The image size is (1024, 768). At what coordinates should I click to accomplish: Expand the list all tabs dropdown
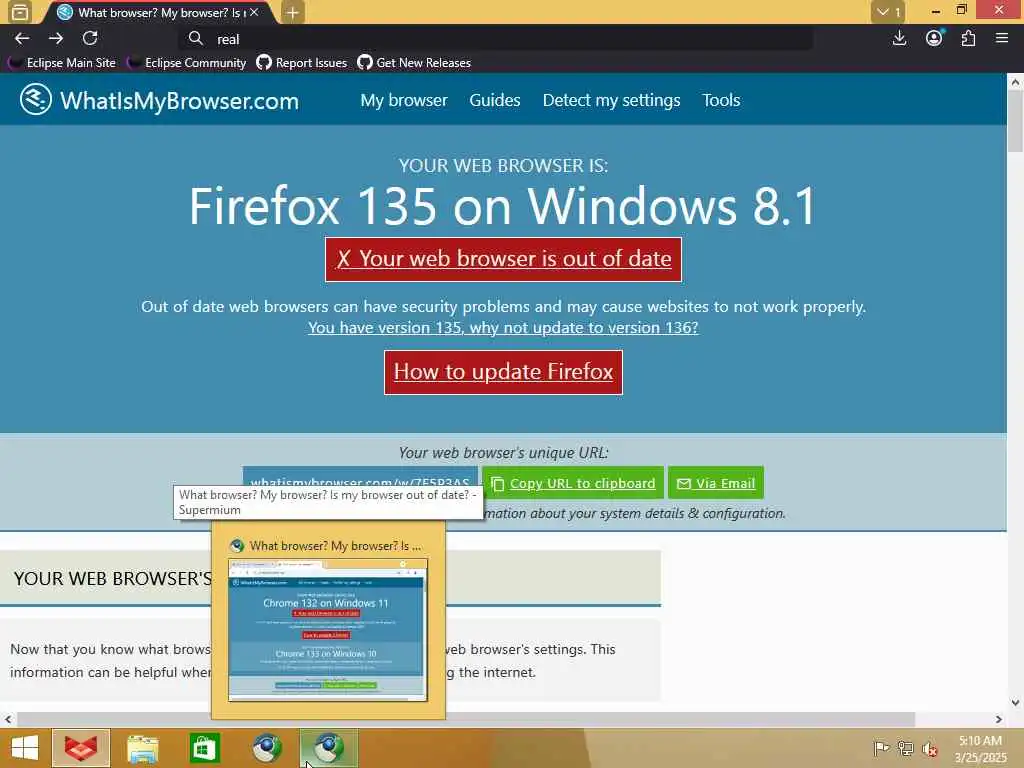888,12
